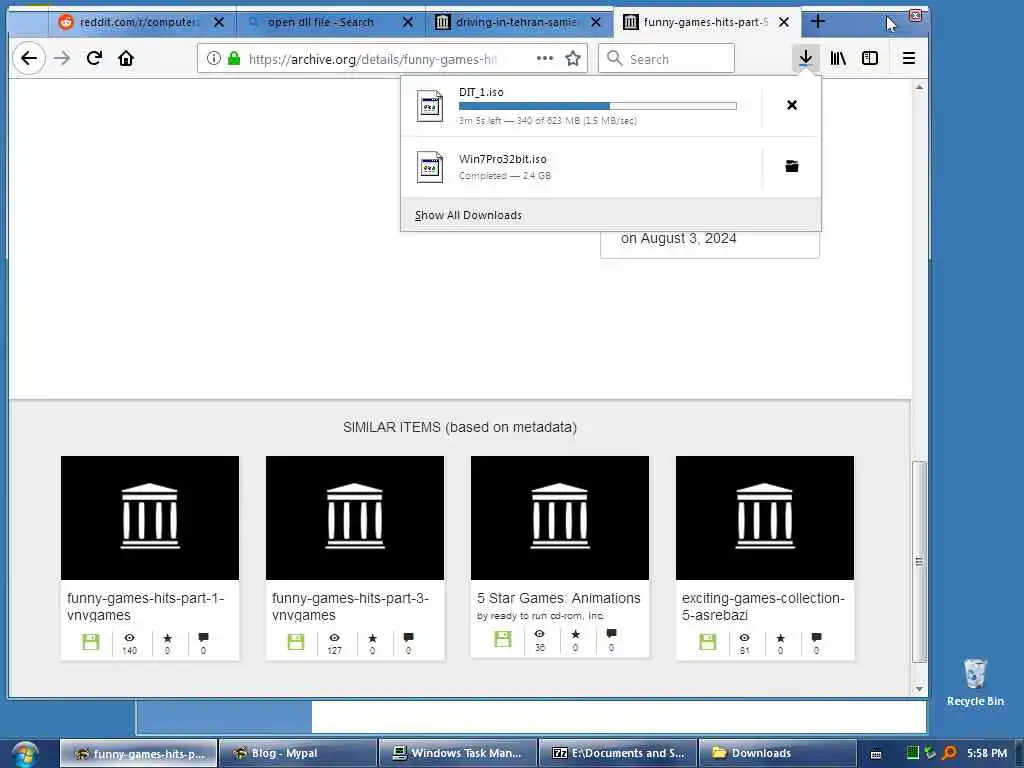
Task: Click reviews comment icon on funny-games-hits-part-1 card
Action: [203, 637]
